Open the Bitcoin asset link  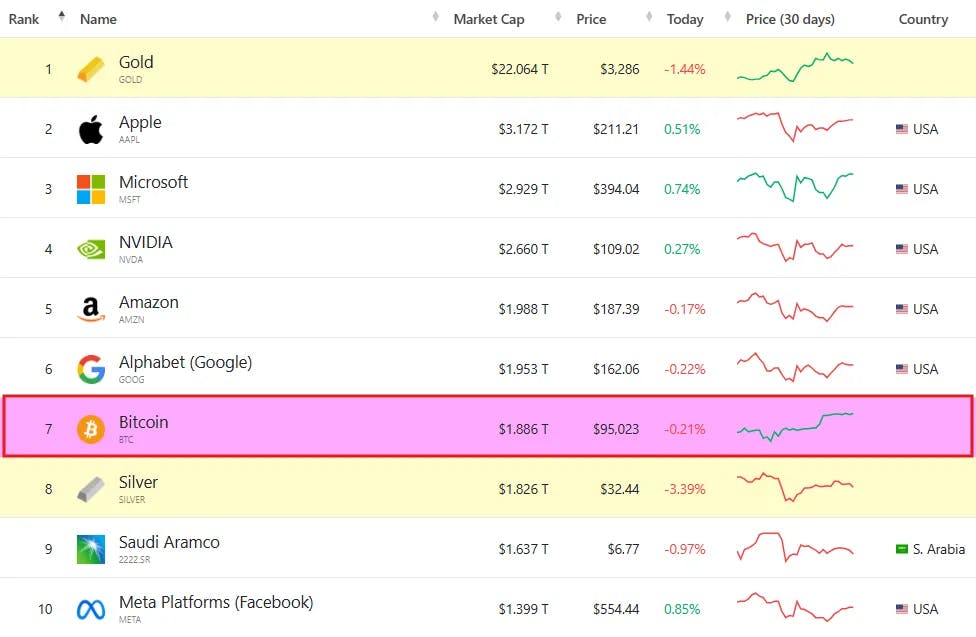click(143, 422)
